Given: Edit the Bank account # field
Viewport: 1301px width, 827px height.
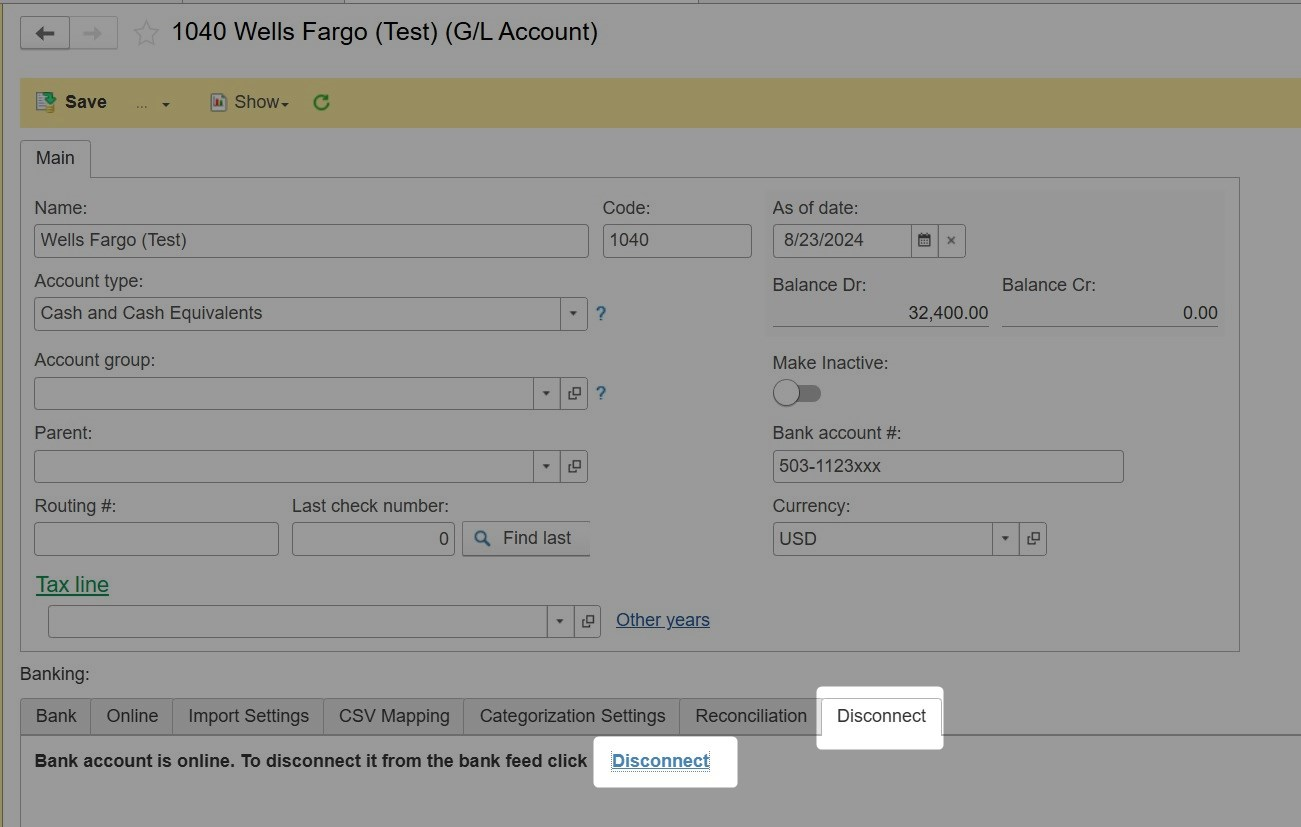Looking at the screenshot, I should click(x=948, y=466).
